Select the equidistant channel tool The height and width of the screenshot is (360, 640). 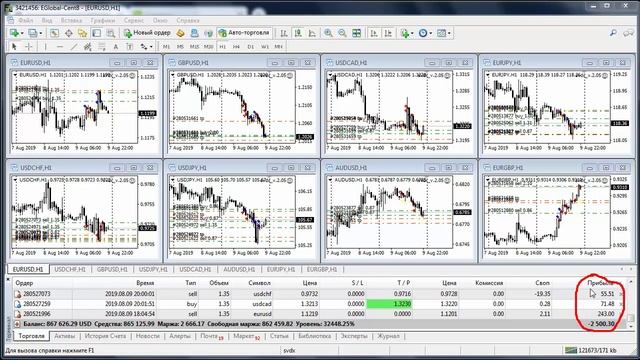(x=87, y=47)
